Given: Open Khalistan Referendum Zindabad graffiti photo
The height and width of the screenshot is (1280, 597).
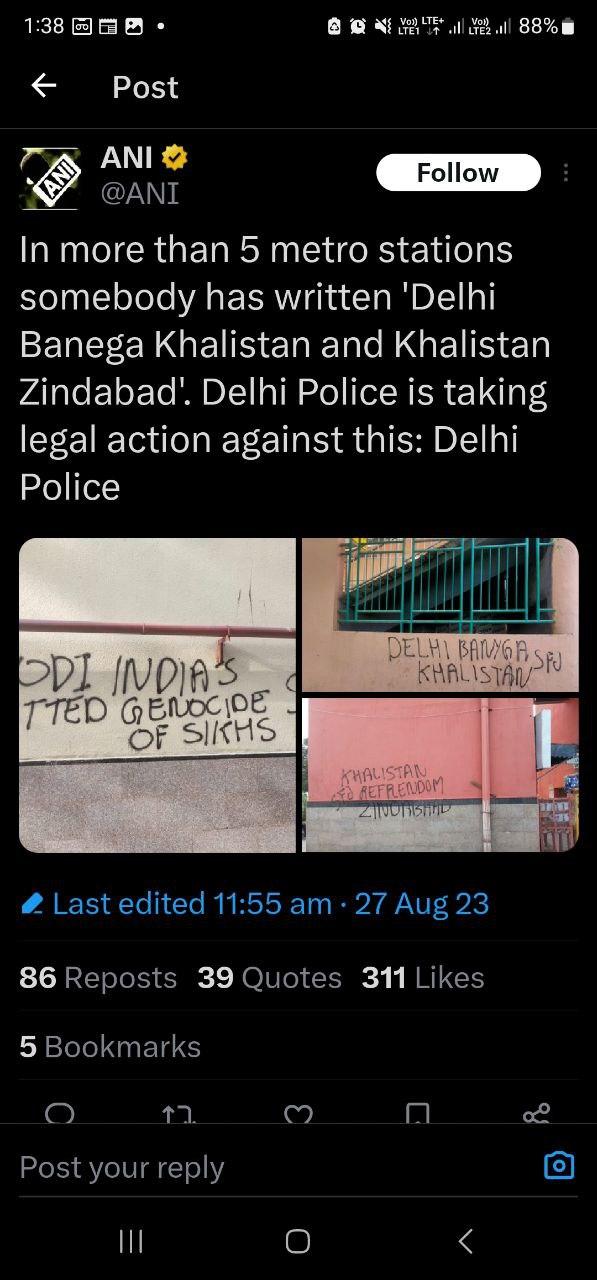Looking at the screenshot, I should point(440,775).
